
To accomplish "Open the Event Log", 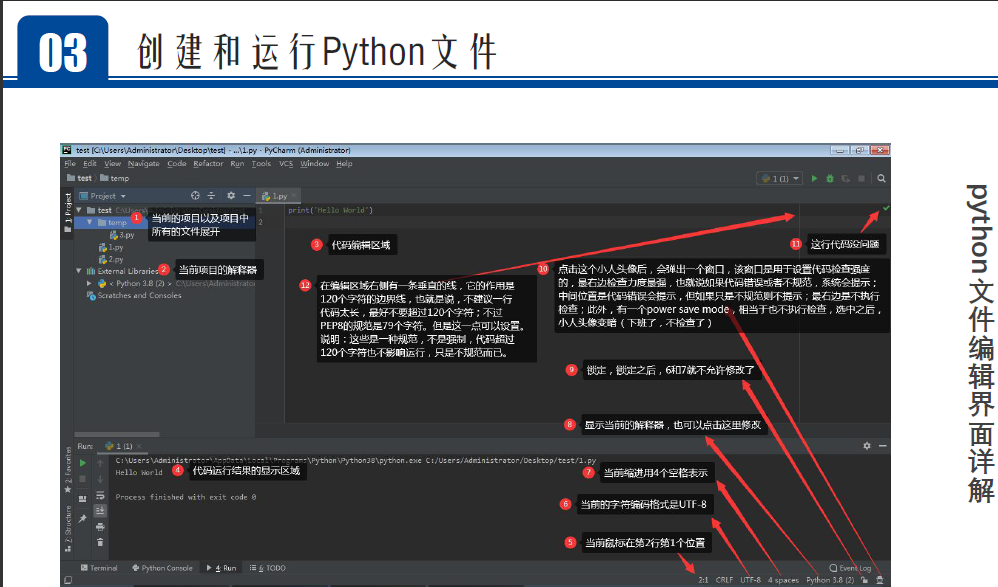I will click(x=850, y=568).
